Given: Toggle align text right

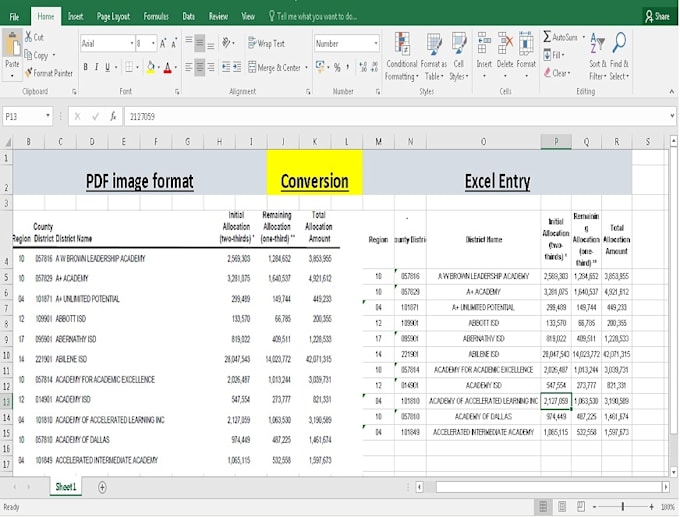Looking at the screenshot, I should tap(210, 67).
